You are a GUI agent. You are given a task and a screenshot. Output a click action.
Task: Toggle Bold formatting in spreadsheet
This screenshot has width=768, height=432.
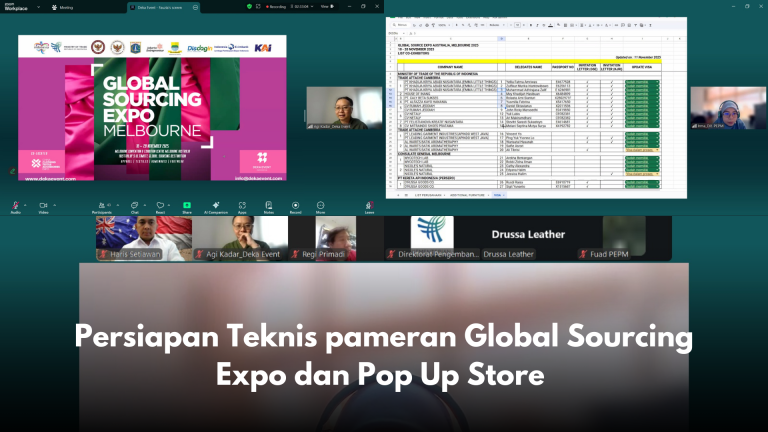coord(531,25)
